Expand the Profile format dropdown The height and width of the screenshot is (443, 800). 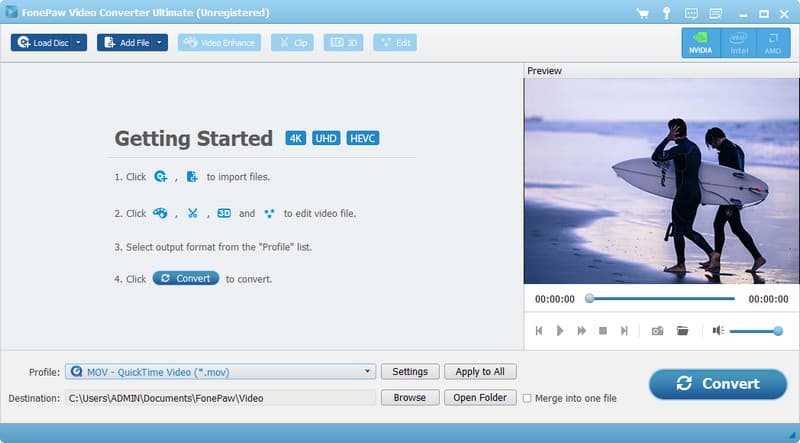tap(368, 372)
